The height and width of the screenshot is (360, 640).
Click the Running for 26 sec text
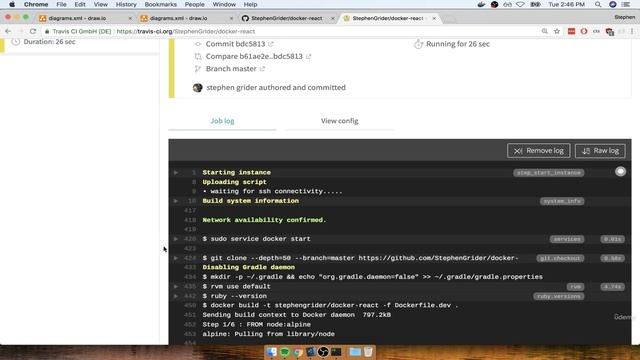pyautogui.click(x=458, y=44)
